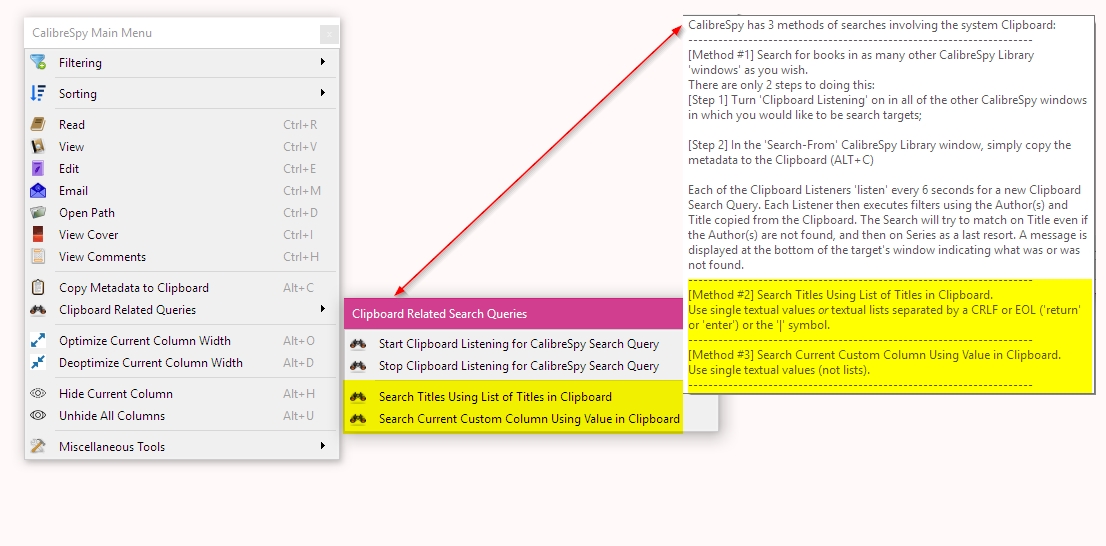The height and width of the screenshot is (546, 1106).
Task: Open Clipboard Related Queries submenu
Action: coord(182,309)
